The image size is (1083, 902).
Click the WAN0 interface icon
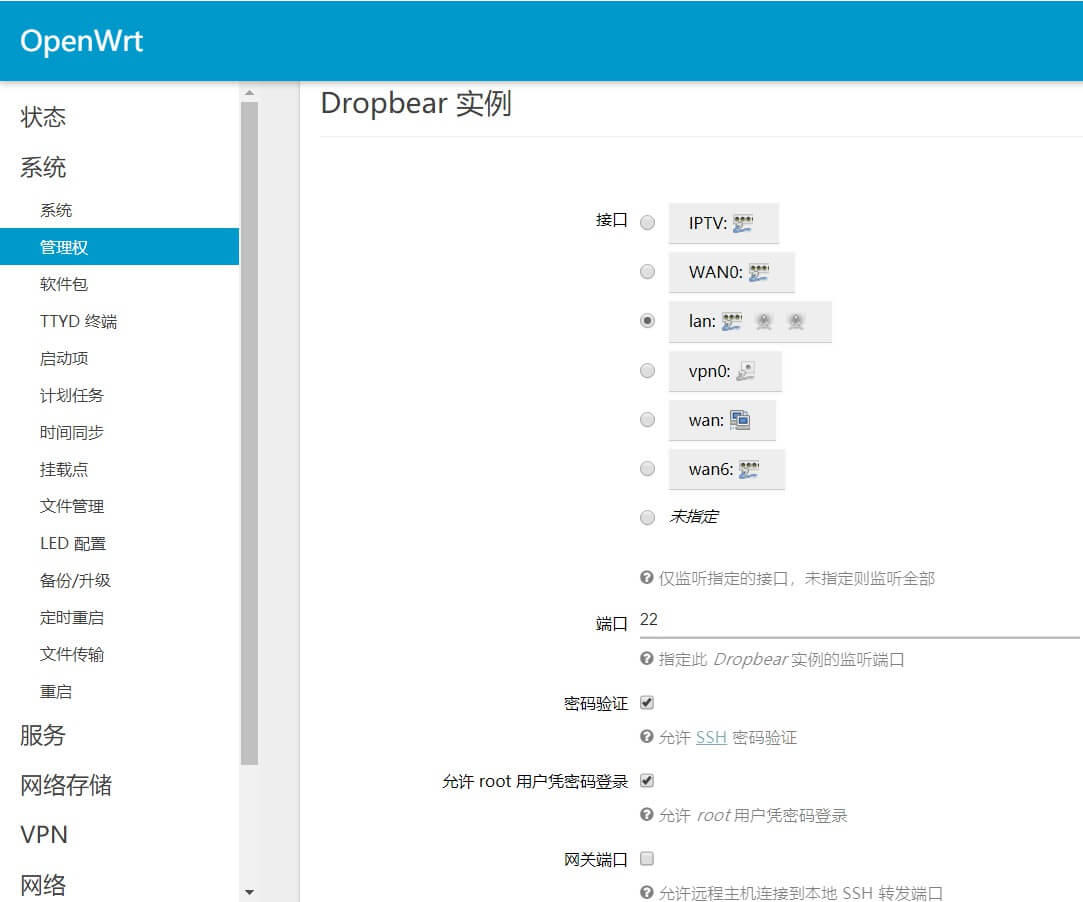759,272
